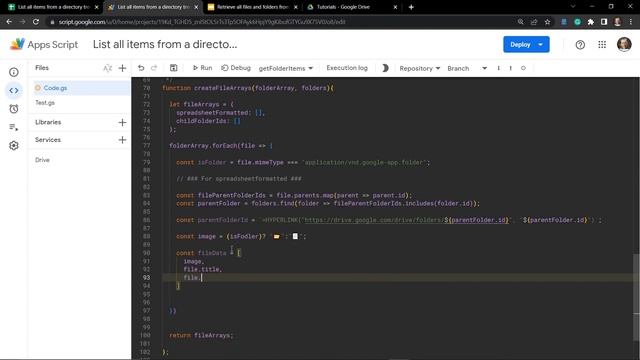
Task: Switch to the first Google Sheets tab
Action: 53,7
